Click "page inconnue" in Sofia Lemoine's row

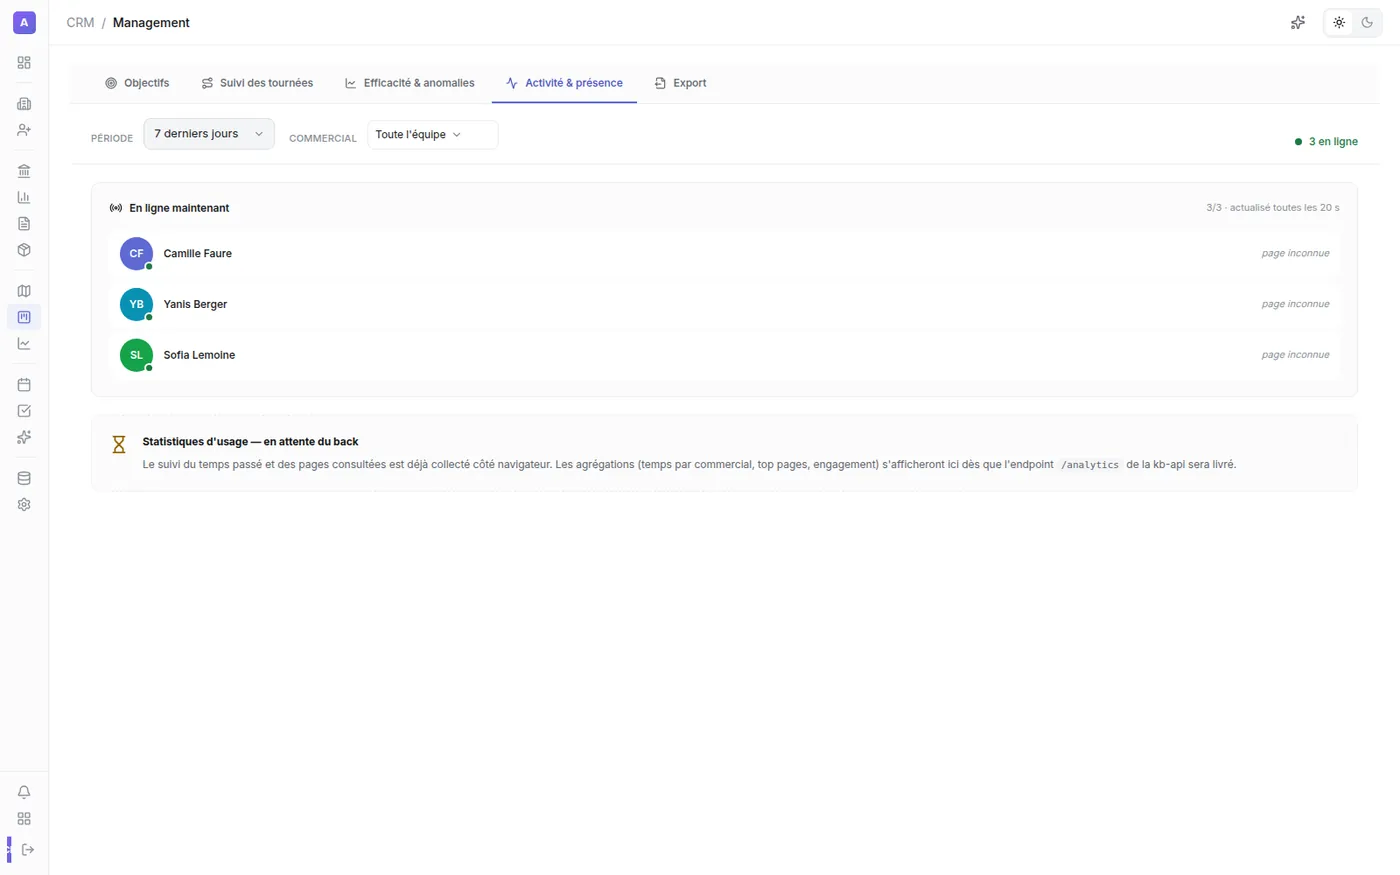[1295, 355]
